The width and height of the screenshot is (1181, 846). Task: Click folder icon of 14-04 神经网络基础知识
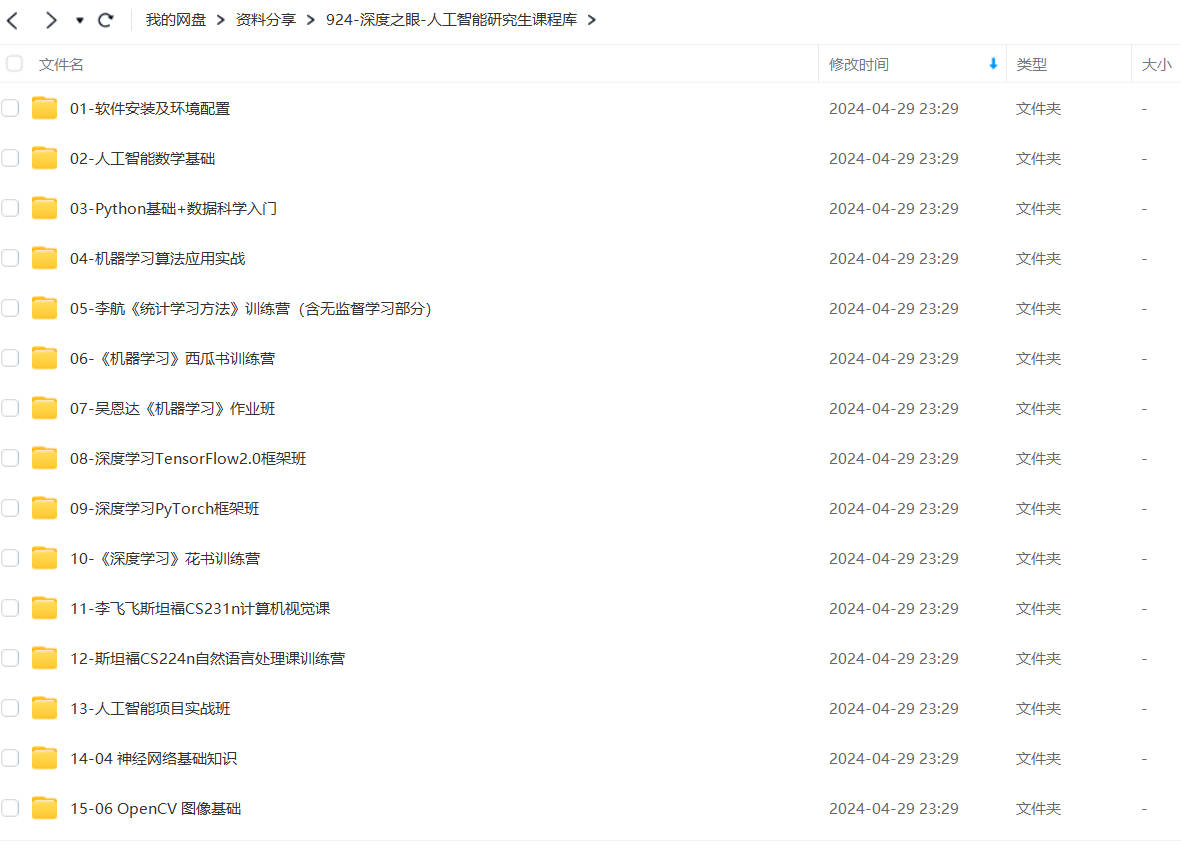tap(44, 758)
